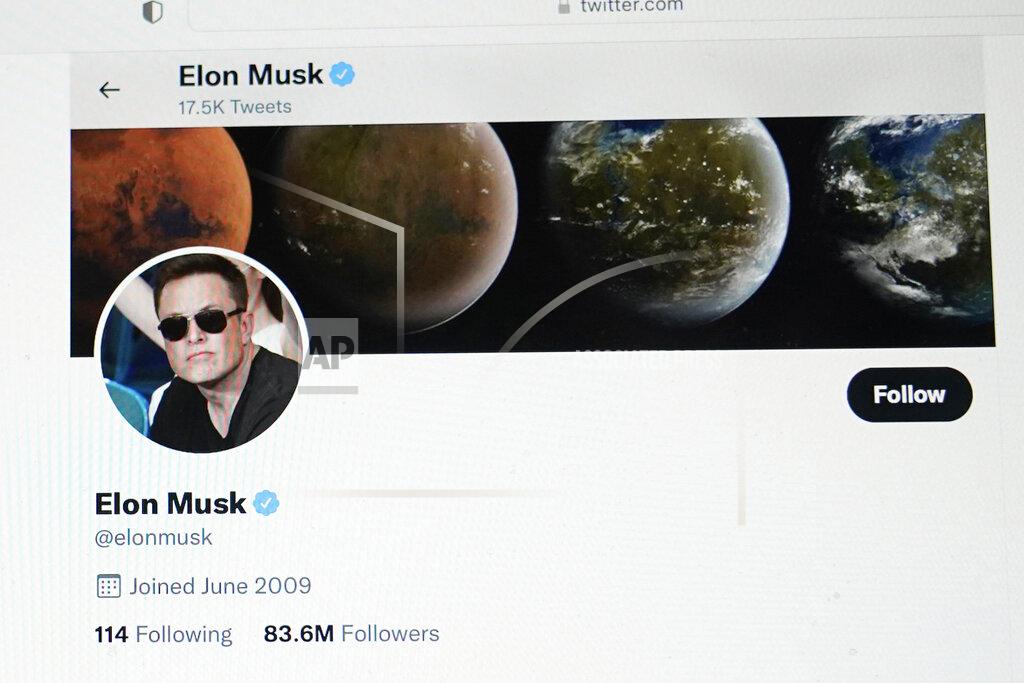1024x683 pixels.
Task: Open the circular profile photo
Action: (x=201, y=350)
